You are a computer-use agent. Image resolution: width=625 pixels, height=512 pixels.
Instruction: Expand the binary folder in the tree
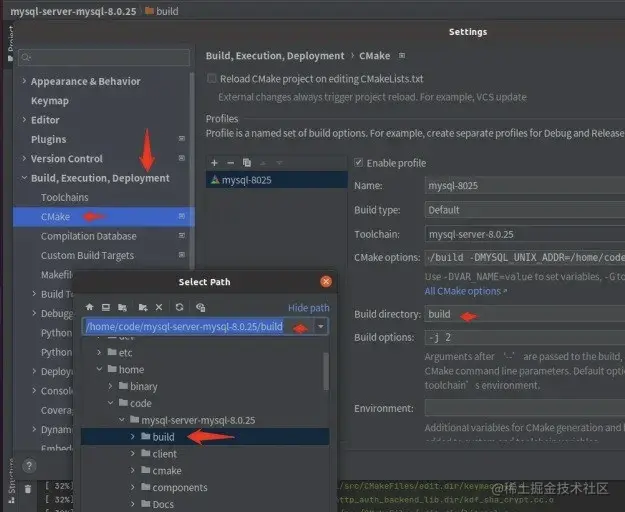click(x=110, y=386)
